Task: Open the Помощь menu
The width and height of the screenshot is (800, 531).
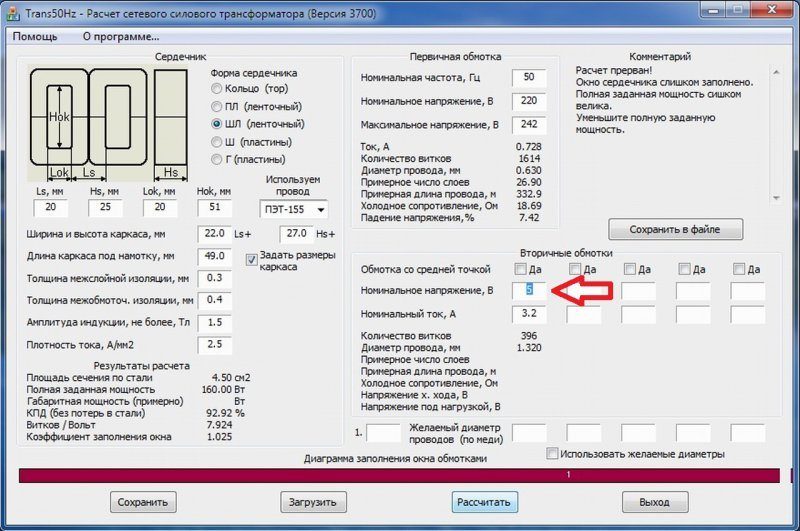Action: pyautogui.click(x=35, y=37)
